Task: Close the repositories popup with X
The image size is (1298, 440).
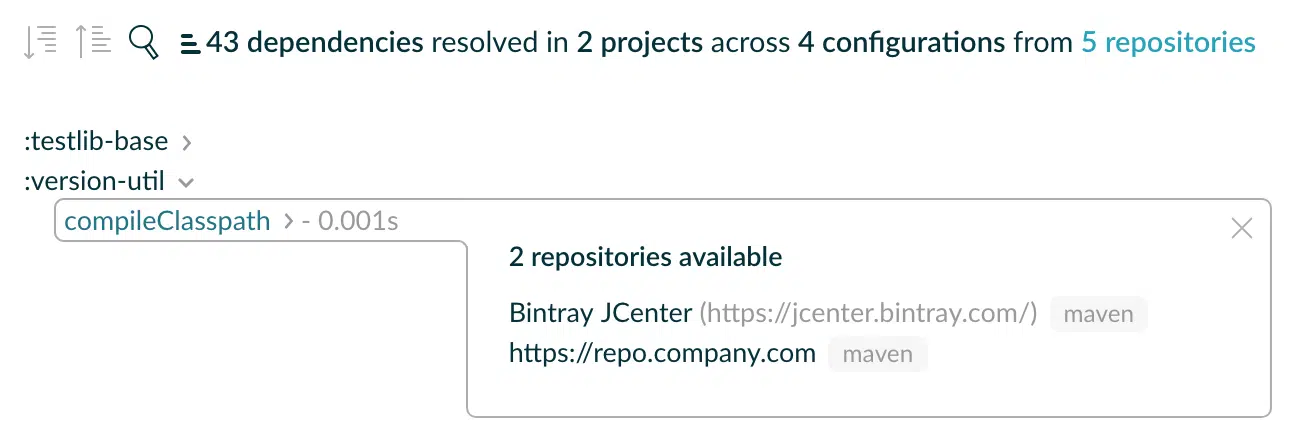Action: (x=1241, y=229)
